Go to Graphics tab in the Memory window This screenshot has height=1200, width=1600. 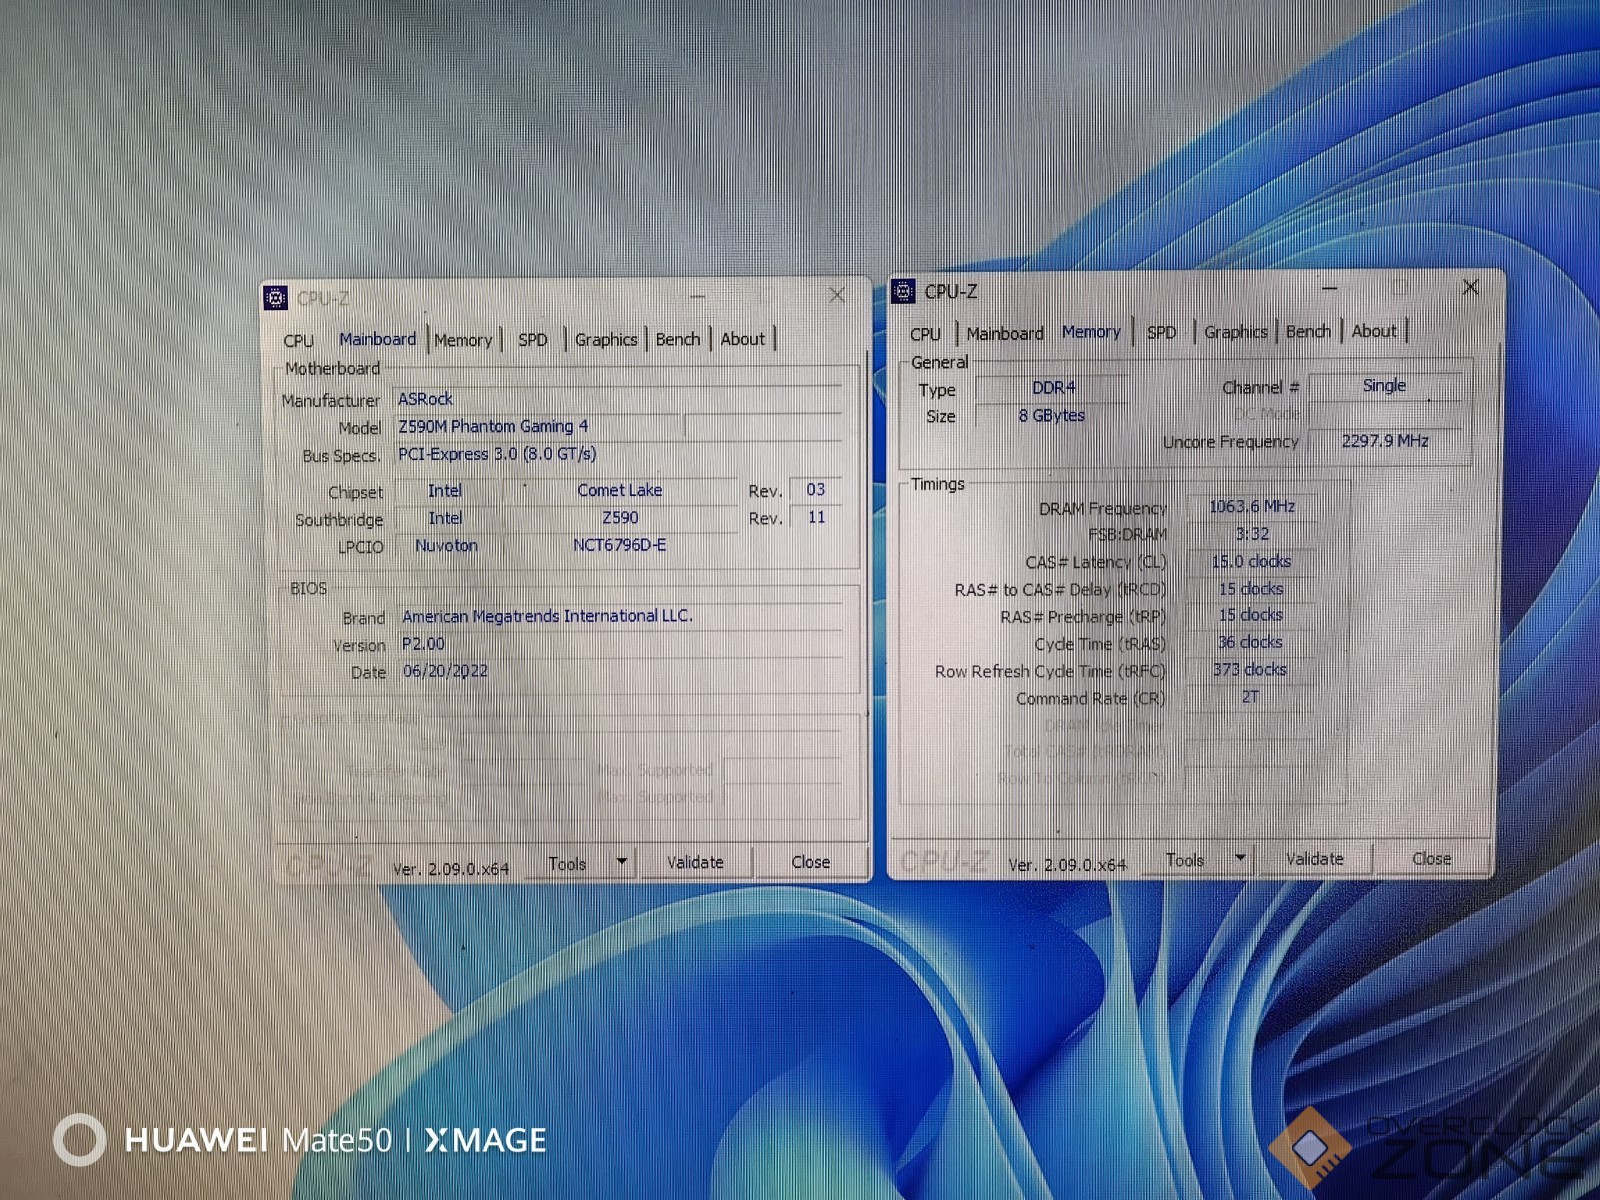(x=1236, y=332)
